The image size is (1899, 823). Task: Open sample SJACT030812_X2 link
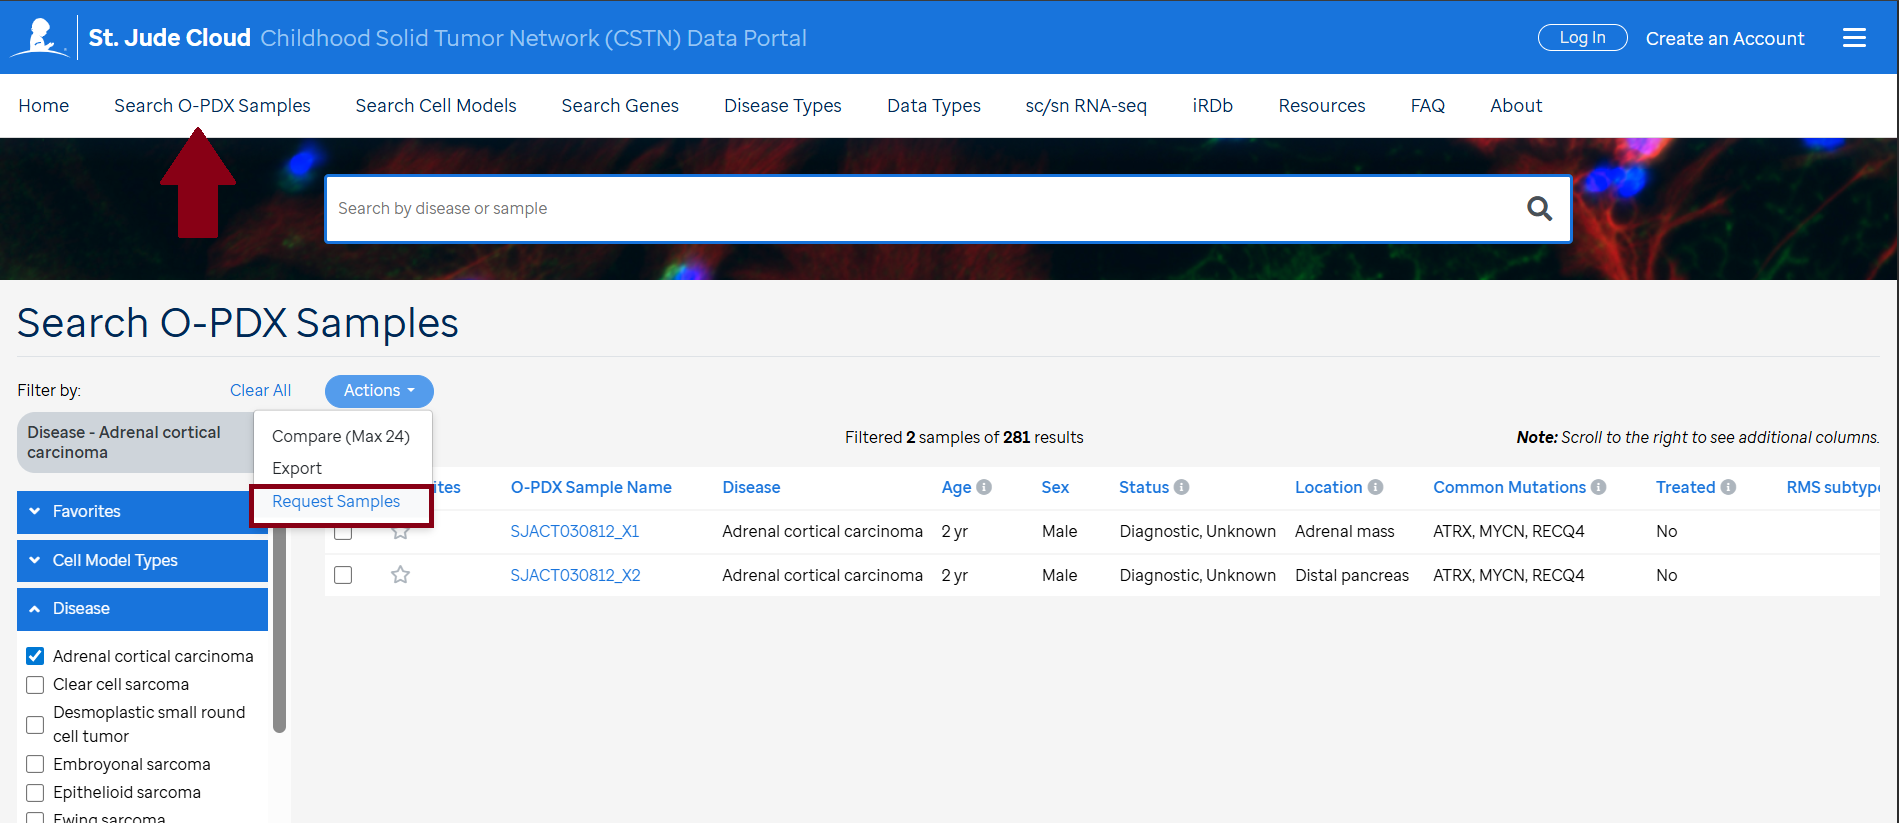(x=575, y=575)
